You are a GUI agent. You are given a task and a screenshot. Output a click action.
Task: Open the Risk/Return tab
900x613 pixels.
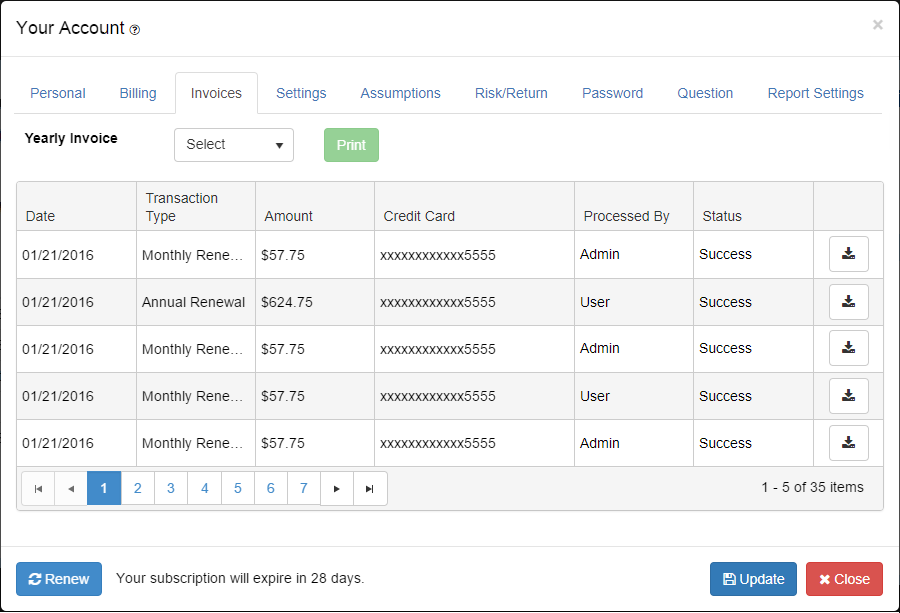(x=511, y=93)
